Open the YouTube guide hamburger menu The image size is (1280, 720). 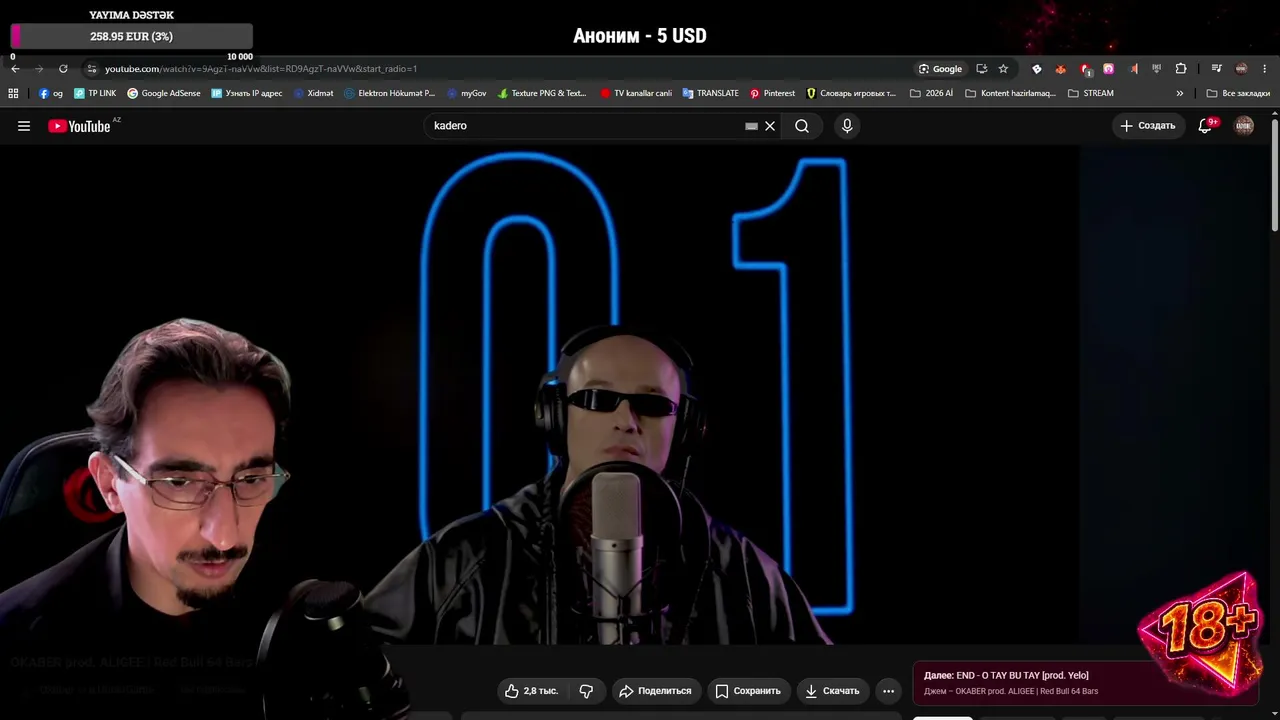(24, 126)
